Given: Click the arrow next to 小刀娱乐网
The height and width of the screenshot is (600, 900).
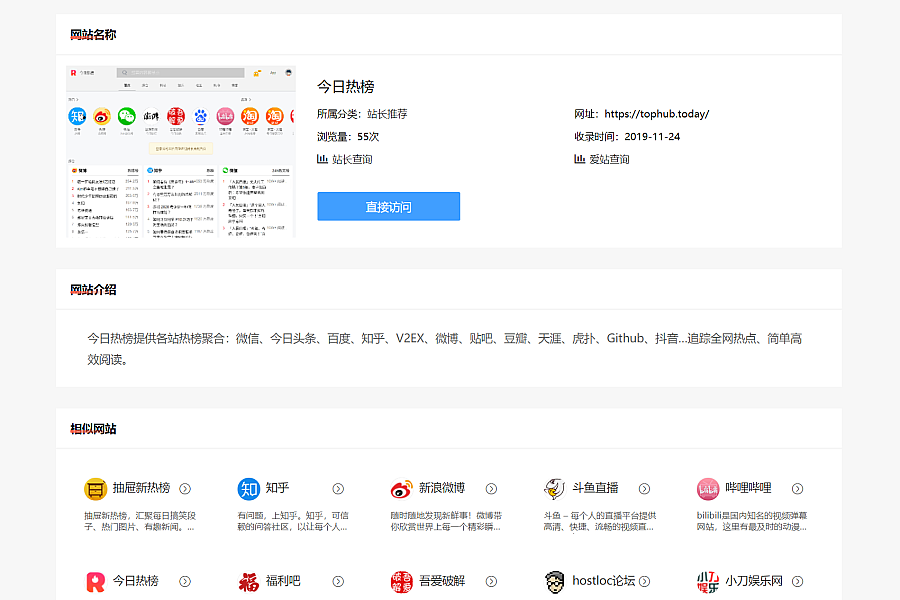Looking at the screenshot, I should pos(797,582).
